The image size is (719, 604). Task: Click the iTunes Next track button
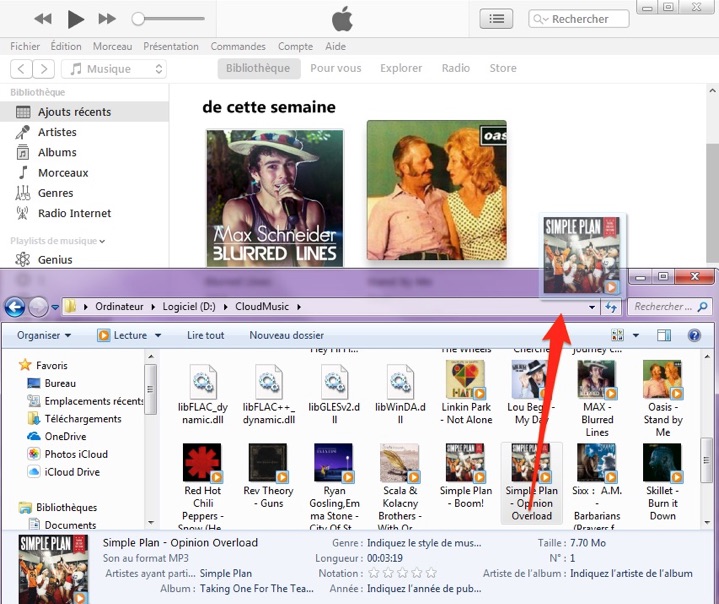pyautogui.click(x=107, y=19)
